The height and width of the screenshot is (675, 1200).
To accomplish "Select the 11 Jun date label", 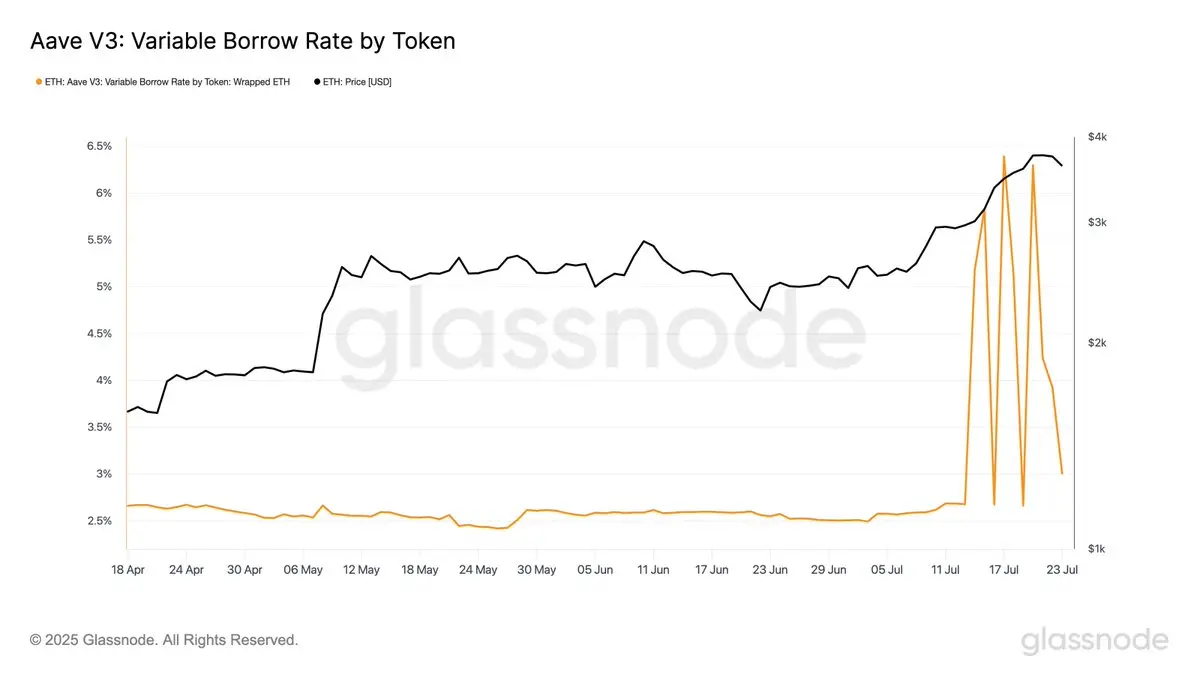I will [x=653, y=570].
